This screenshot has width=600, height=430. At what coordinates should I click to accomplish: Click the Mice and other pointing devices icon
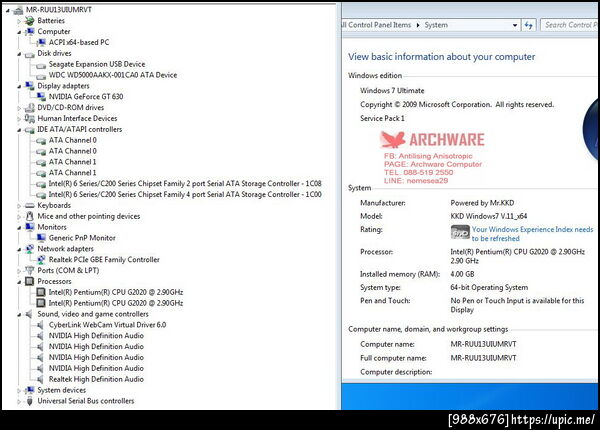tap(29, 216)
